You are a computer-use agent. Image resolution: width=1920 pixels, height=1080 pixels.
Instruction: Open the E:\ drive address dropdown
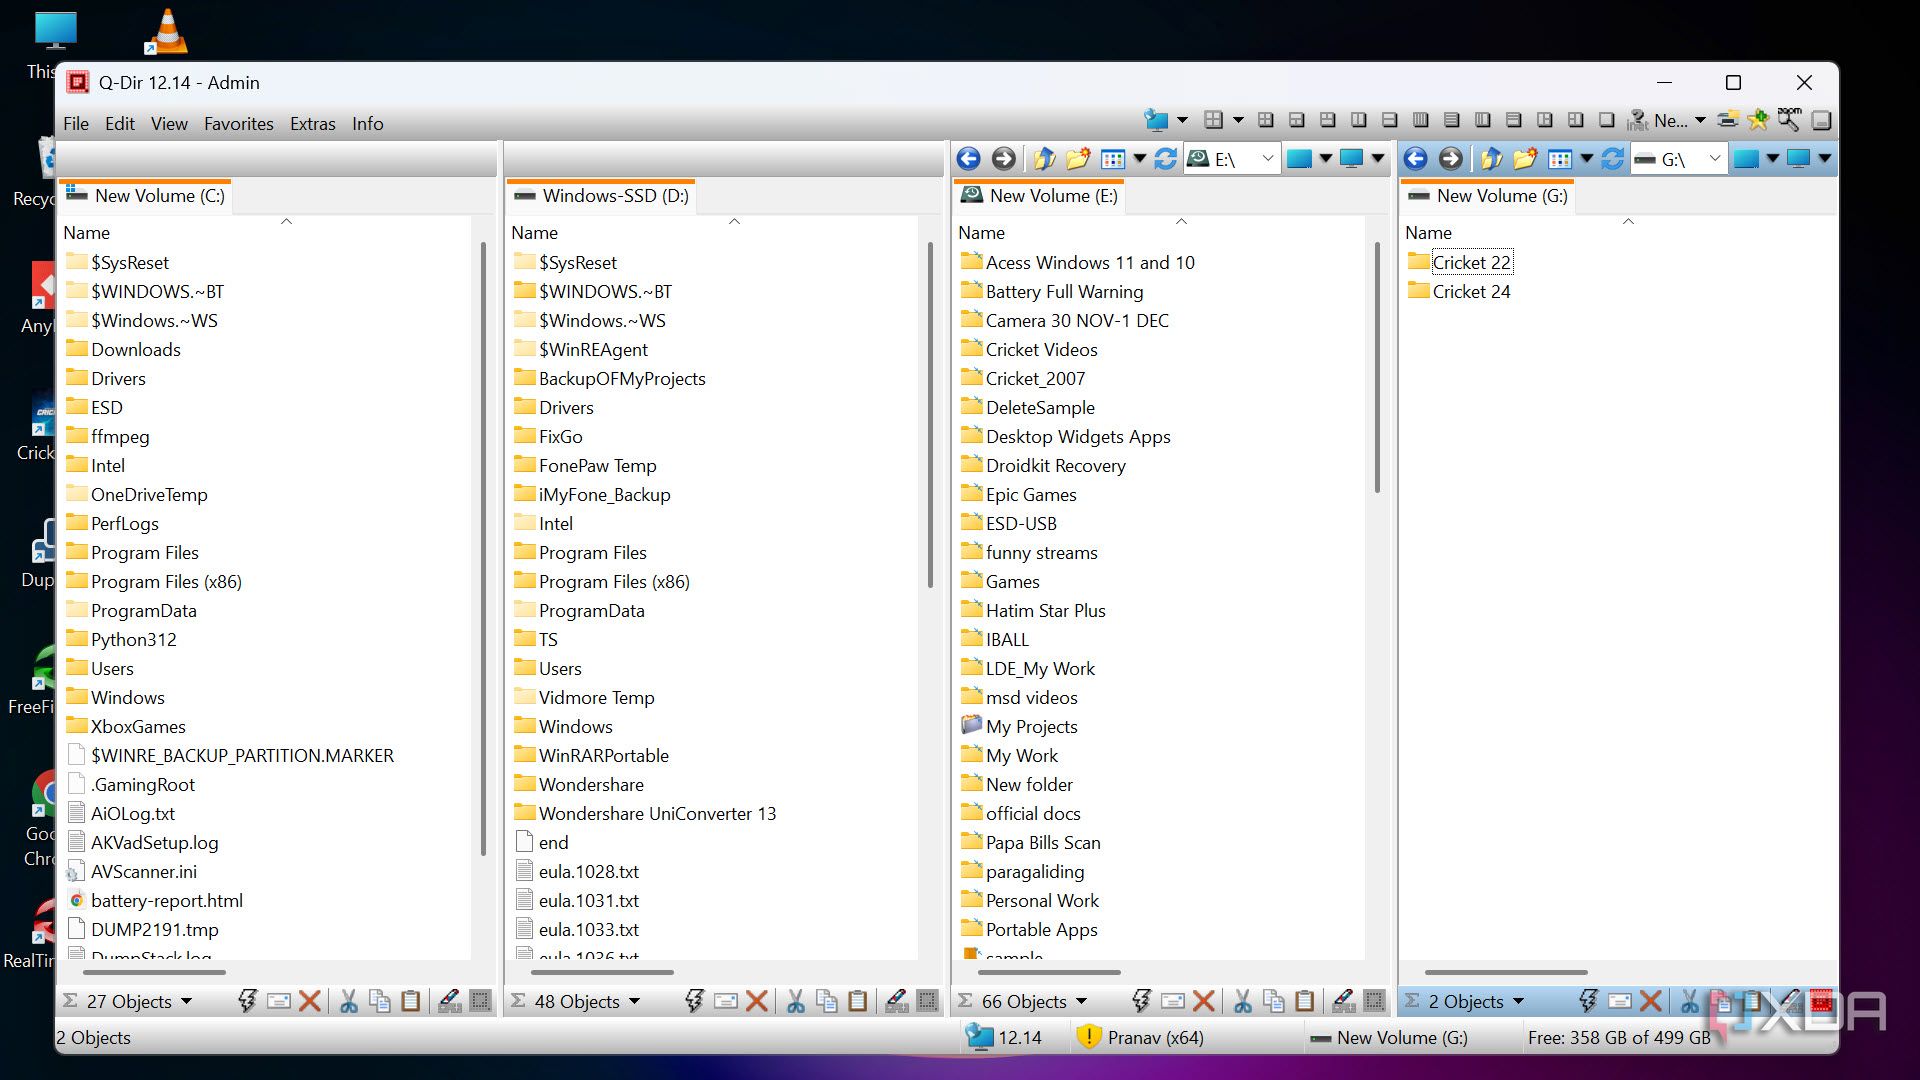point(1267,158)
